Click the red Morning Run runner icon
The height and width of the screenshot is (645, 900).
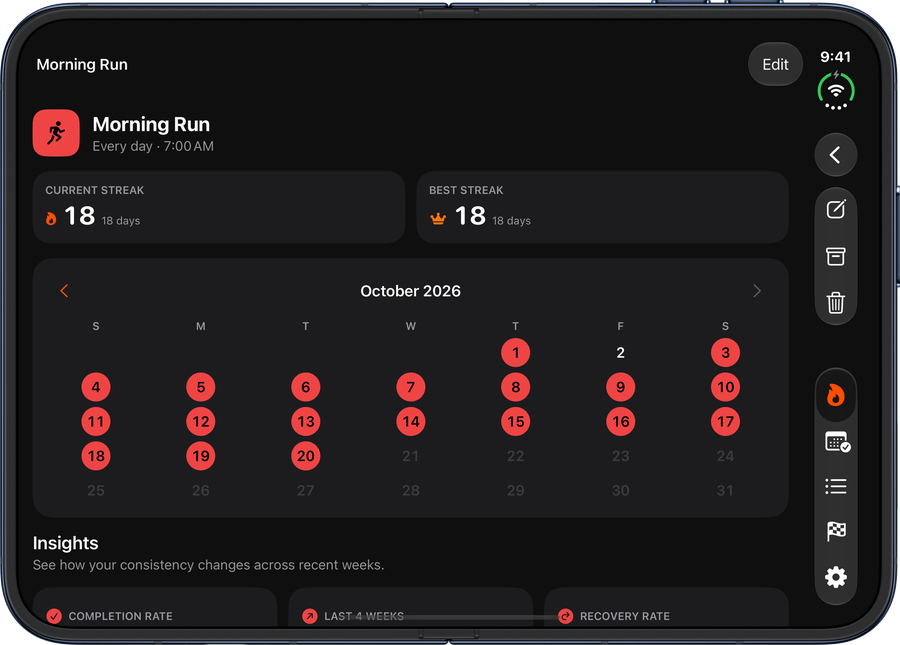pos(56,133)
